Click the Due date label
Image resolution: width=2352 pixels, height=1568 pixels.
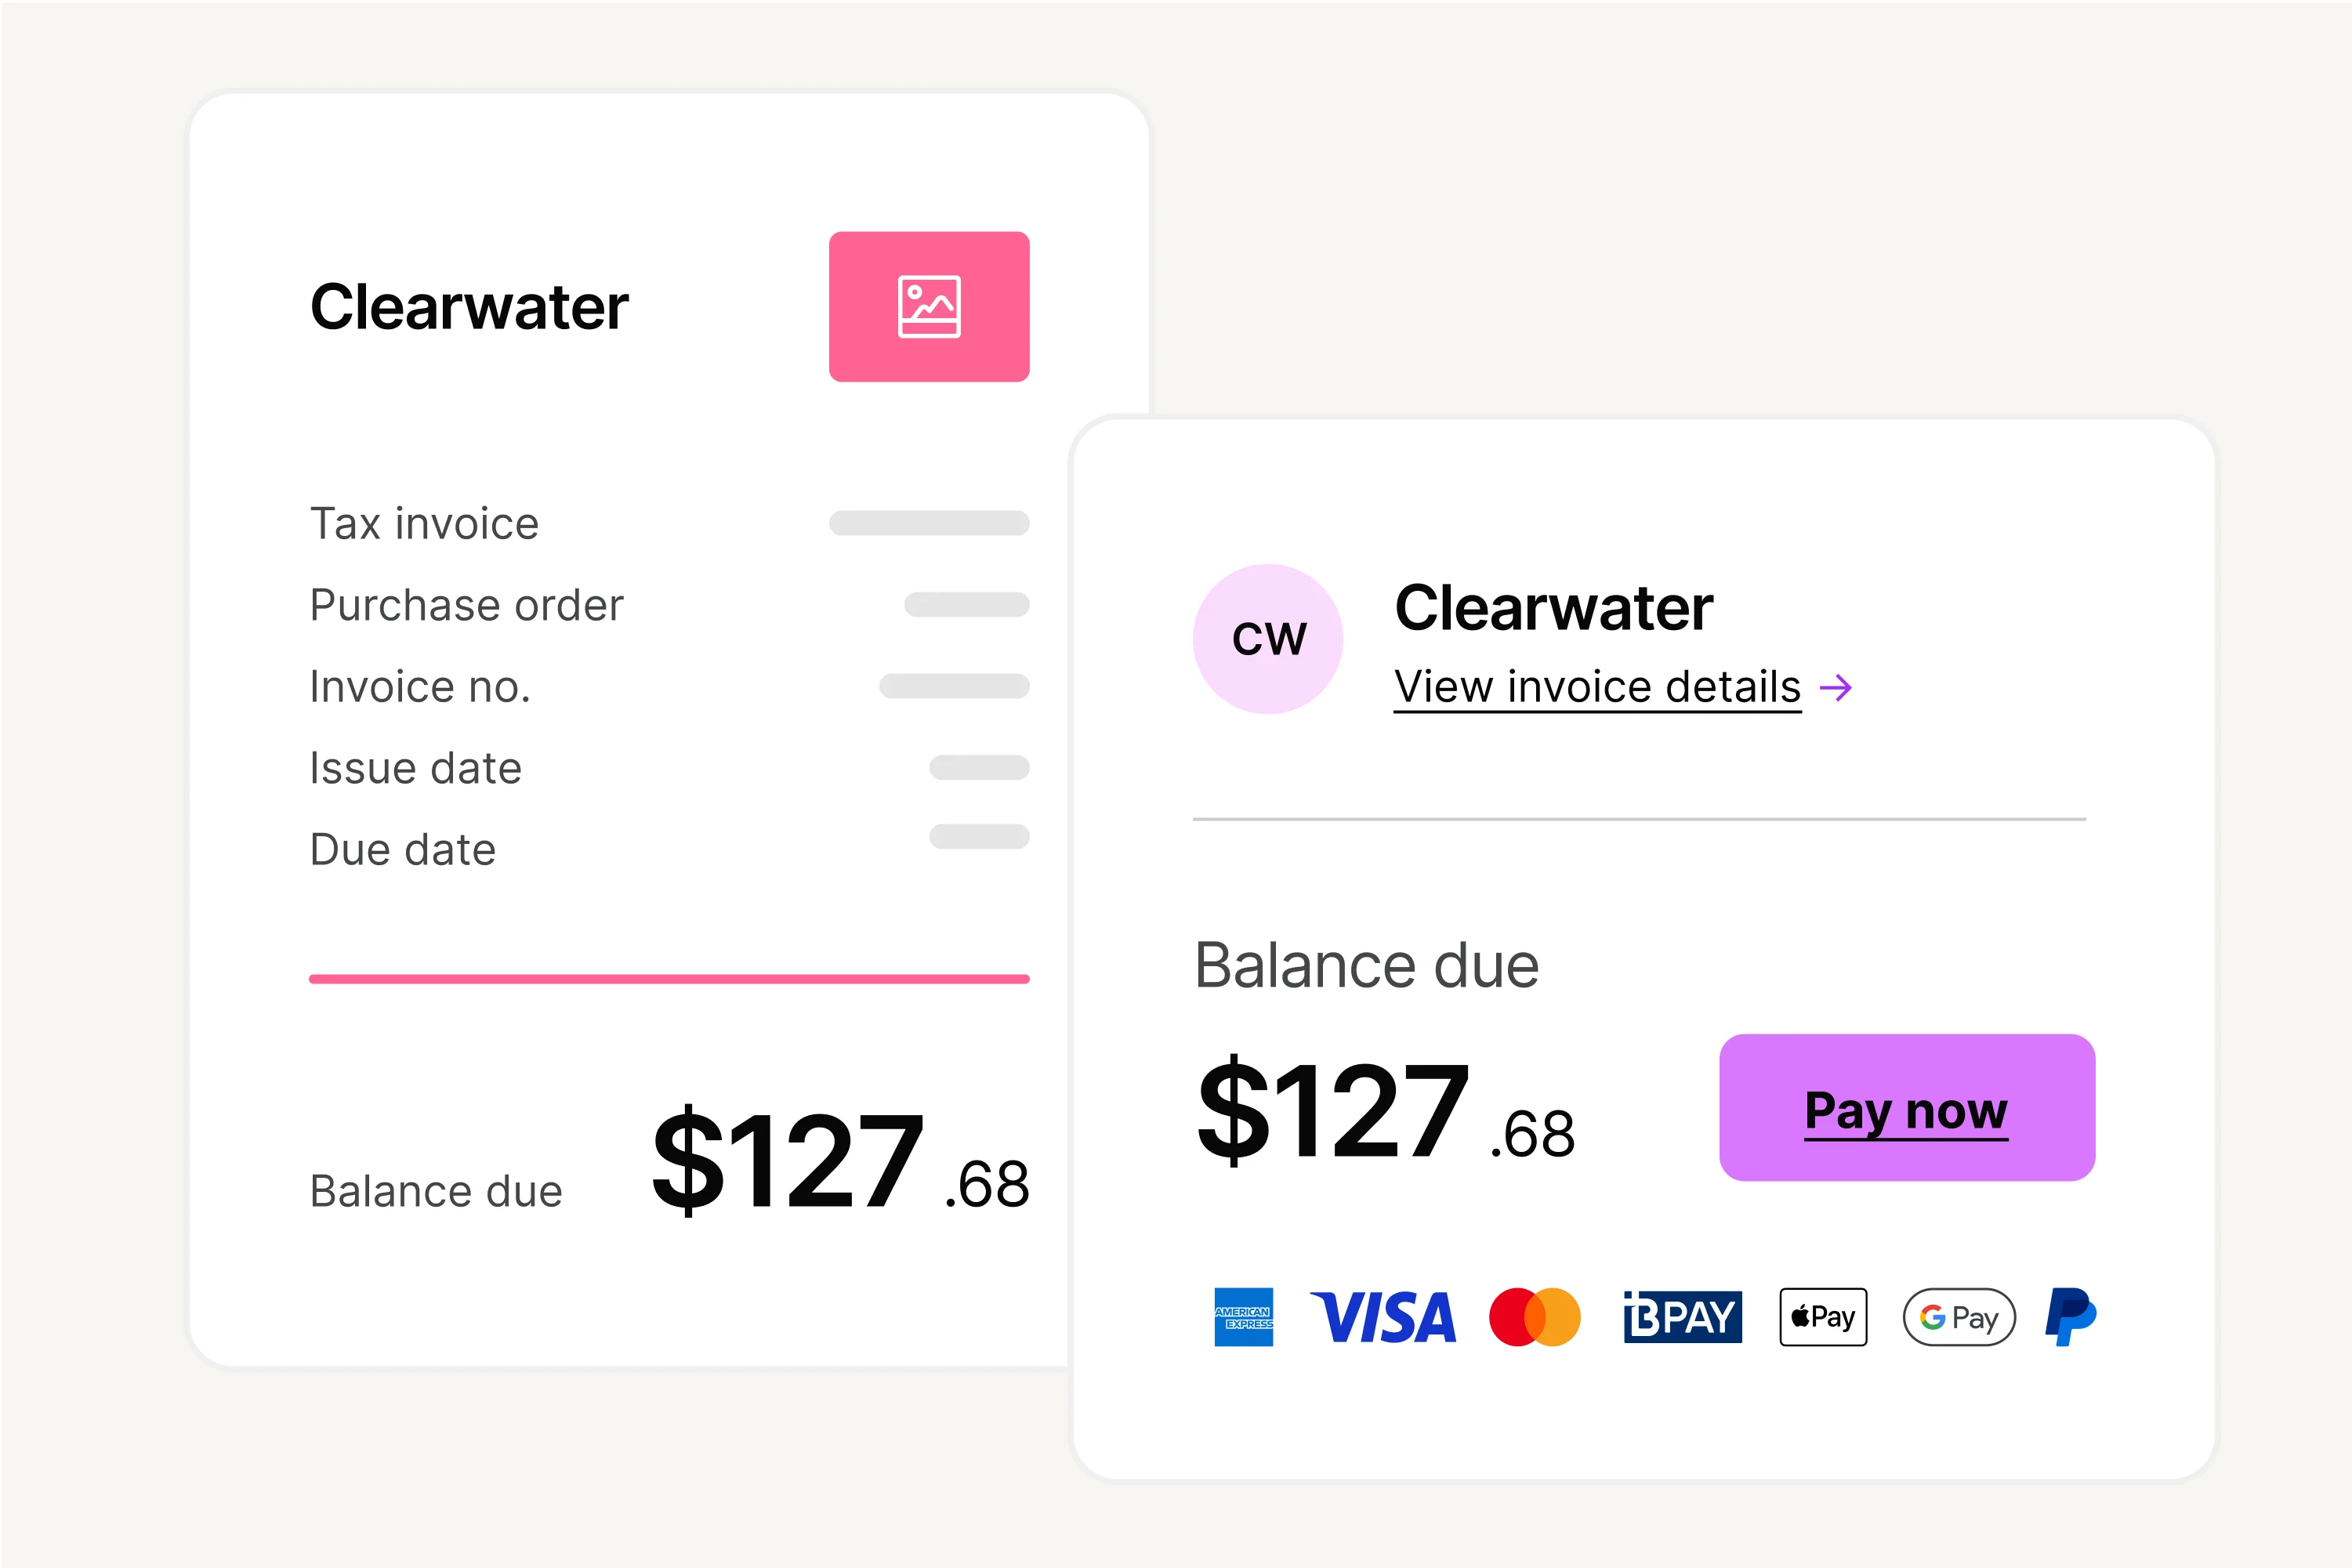[402, 850]
